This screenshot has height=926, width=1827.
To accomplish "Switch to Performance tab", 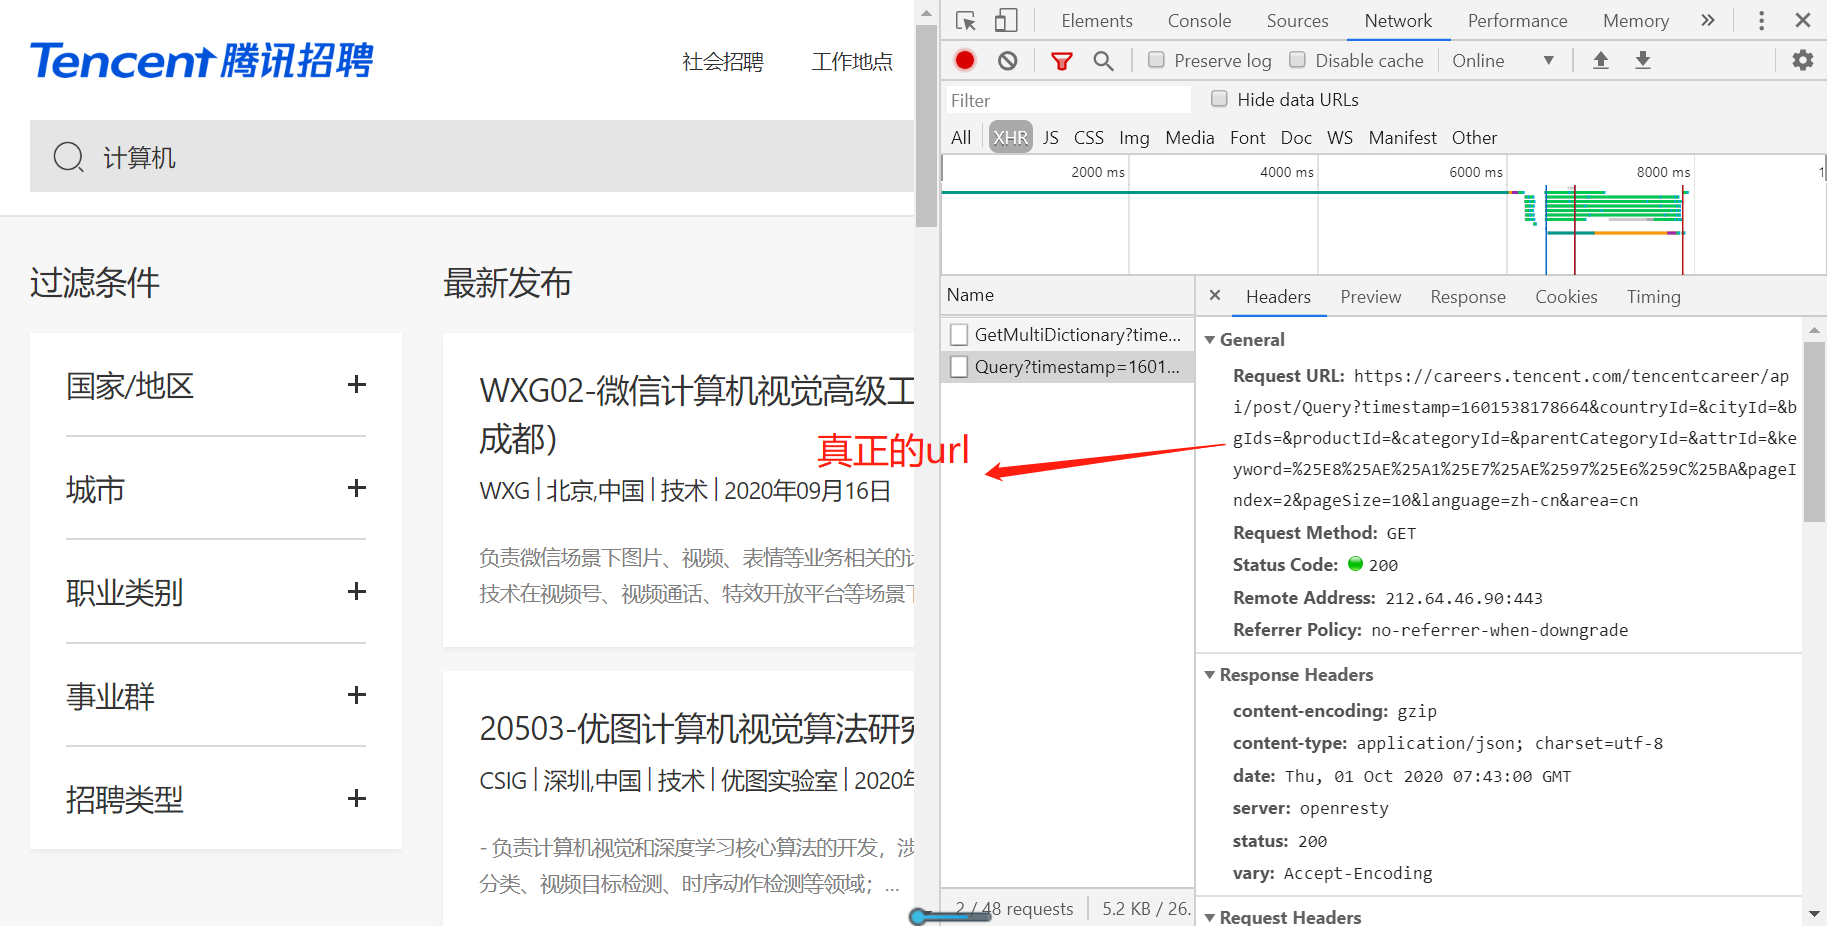I will click(x=1517, y=20).
